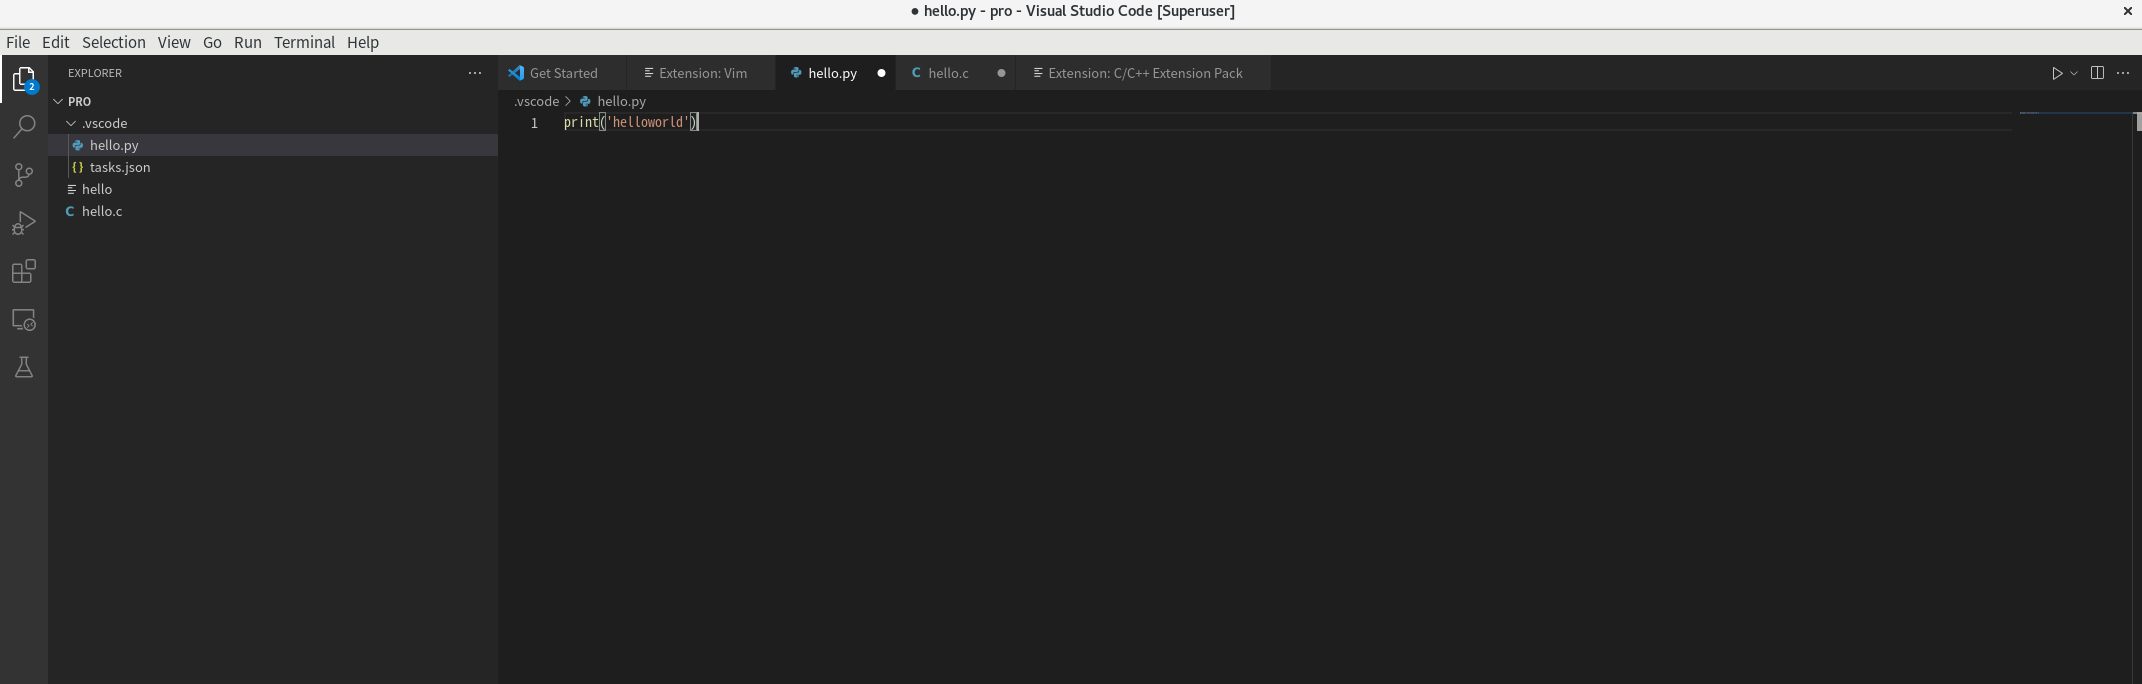The height and width of the screenshot is (684, 2142).
Task: Open the Terminal menu
Action: pos(304,42)
